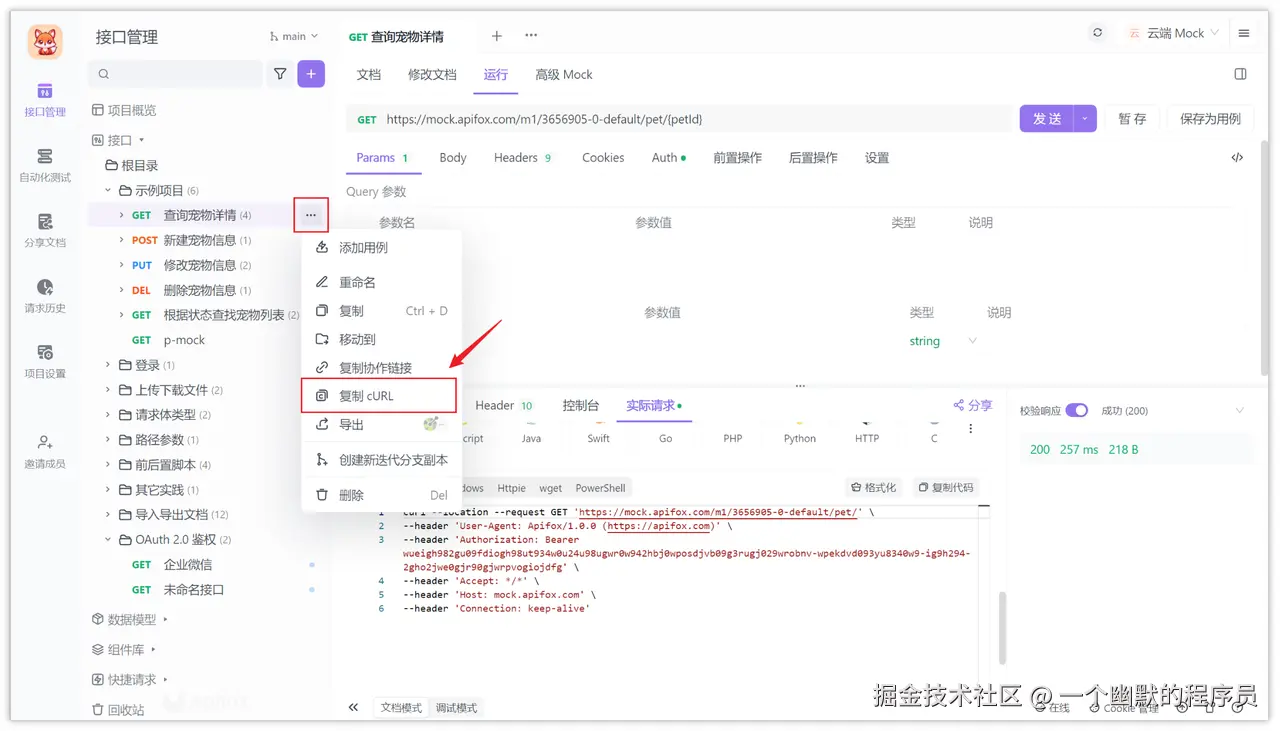Expand the 新建宛物信息 POST item
The height and width of the screenshot is (731, 1280).
coord(121,240)
